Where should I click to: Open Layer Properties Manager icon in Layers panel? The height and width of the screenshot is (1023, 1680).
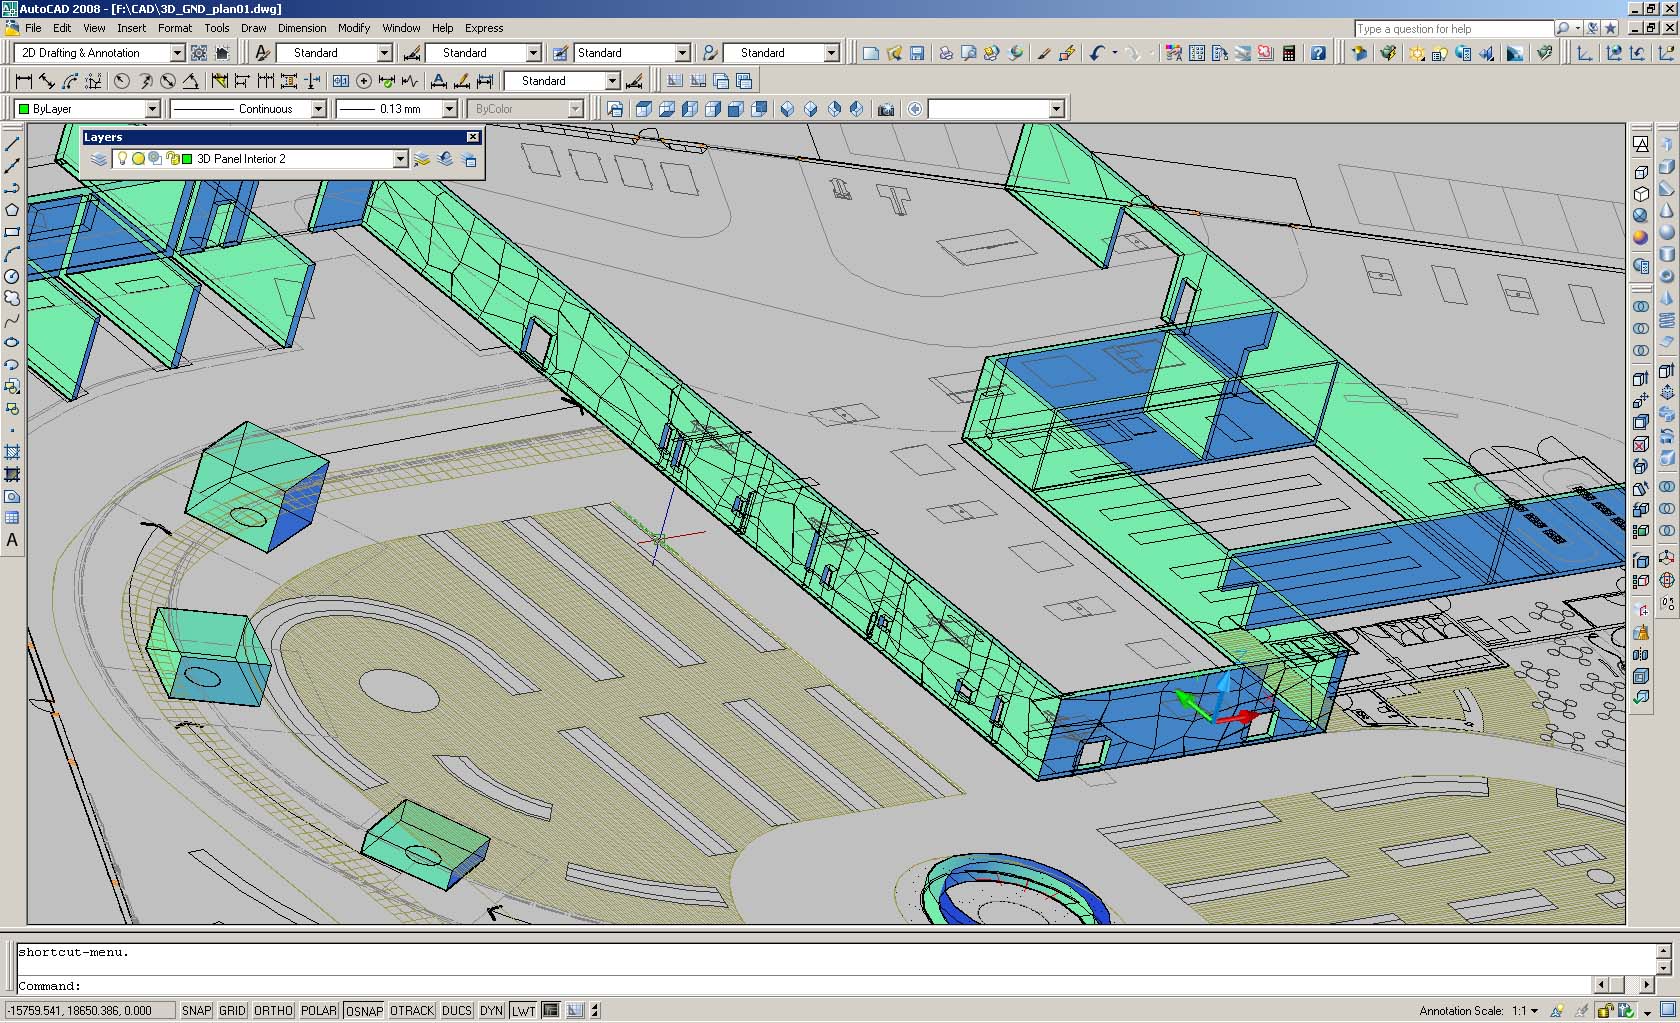[98, 159]
